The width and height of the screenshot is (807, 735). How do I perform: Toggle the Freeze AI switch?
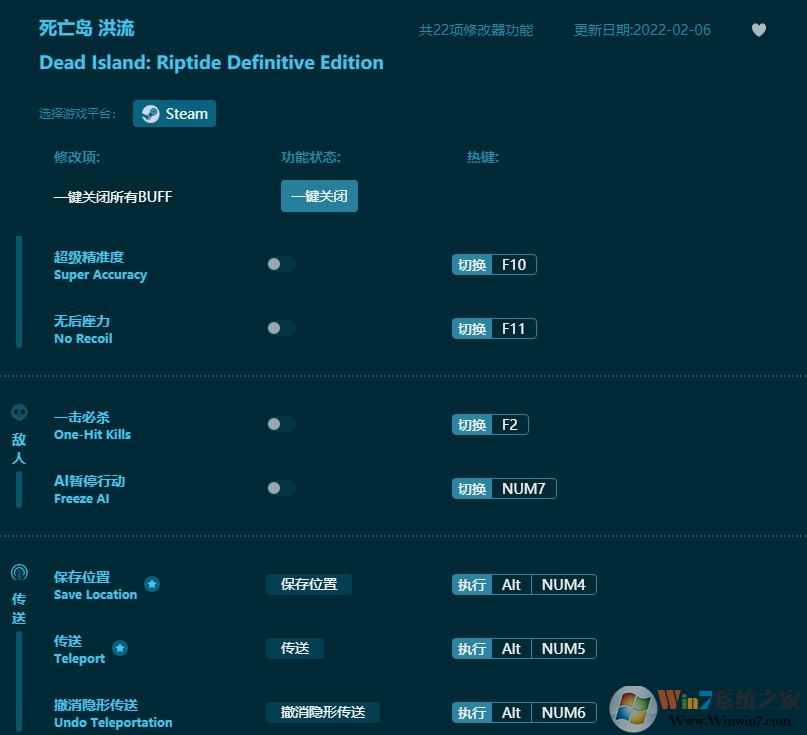click(x=281, y=488)
